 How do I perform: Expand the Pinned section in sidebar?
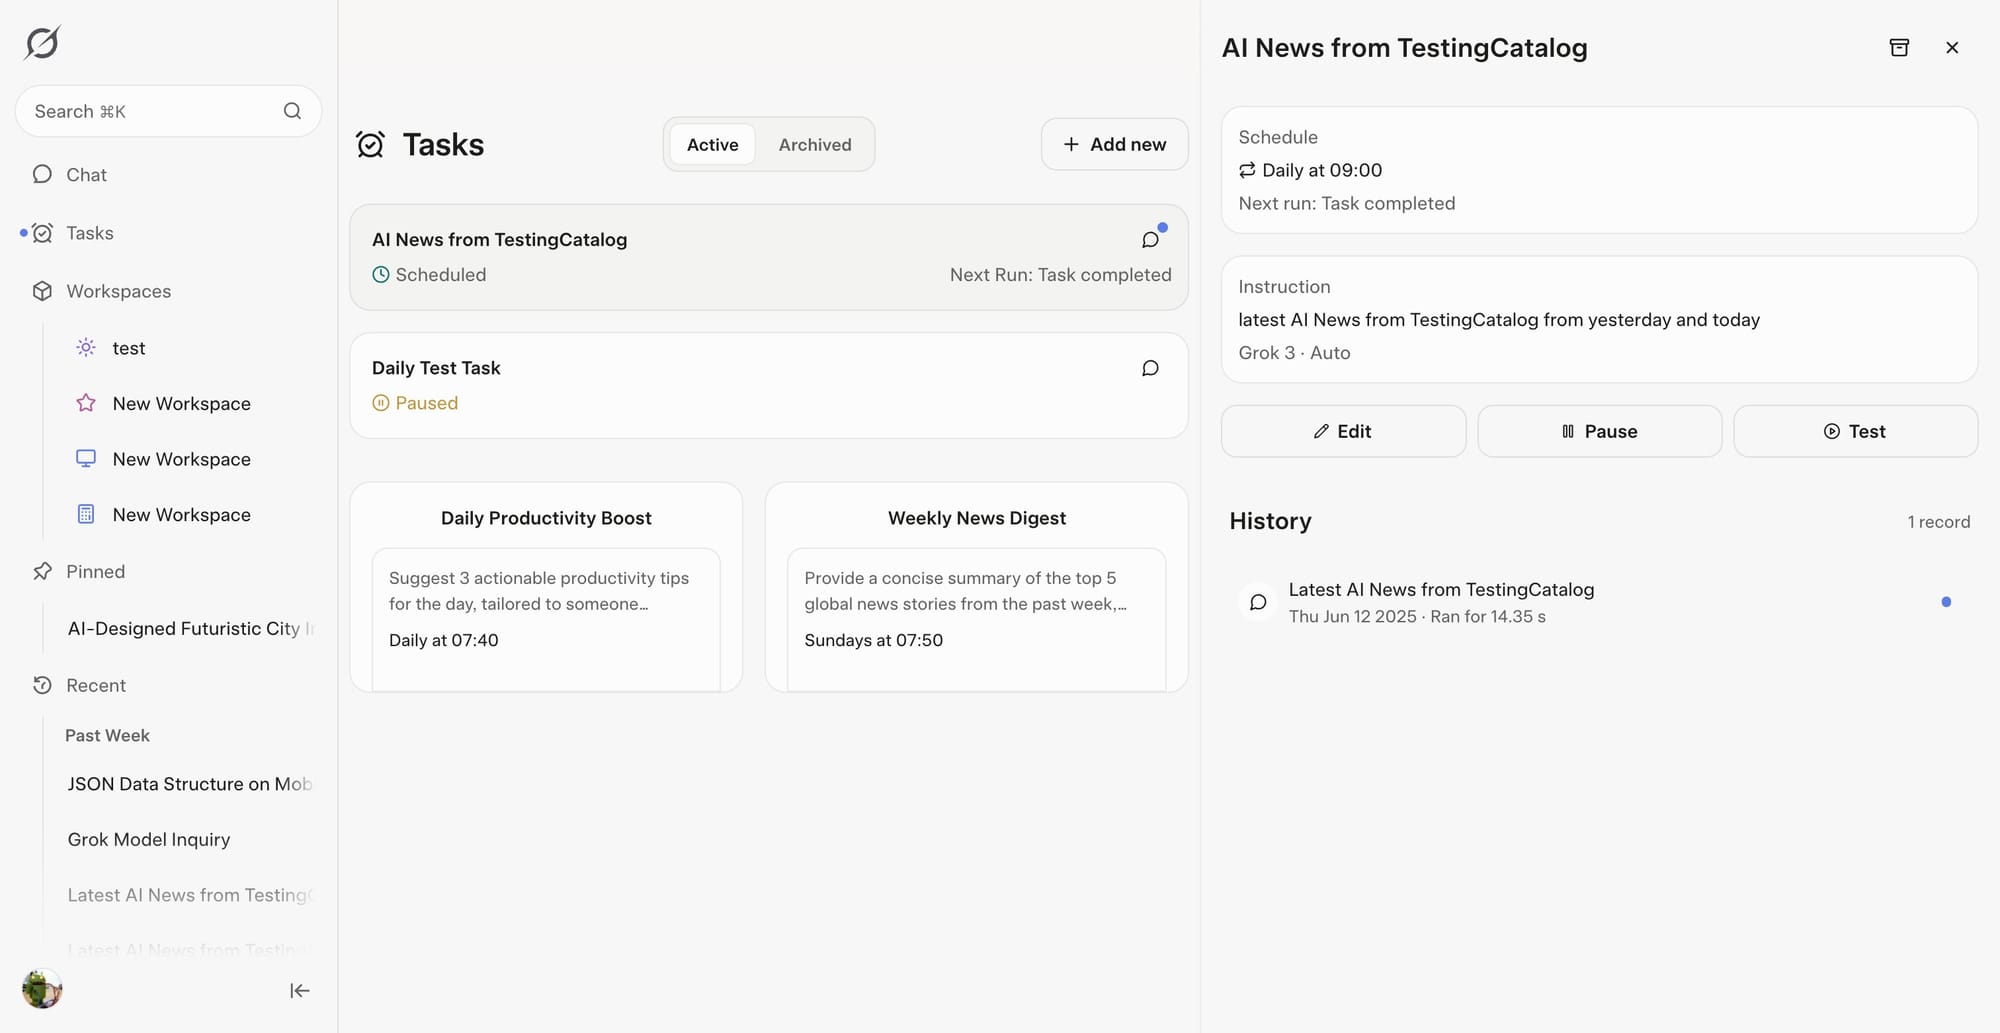tap(95, 571)
